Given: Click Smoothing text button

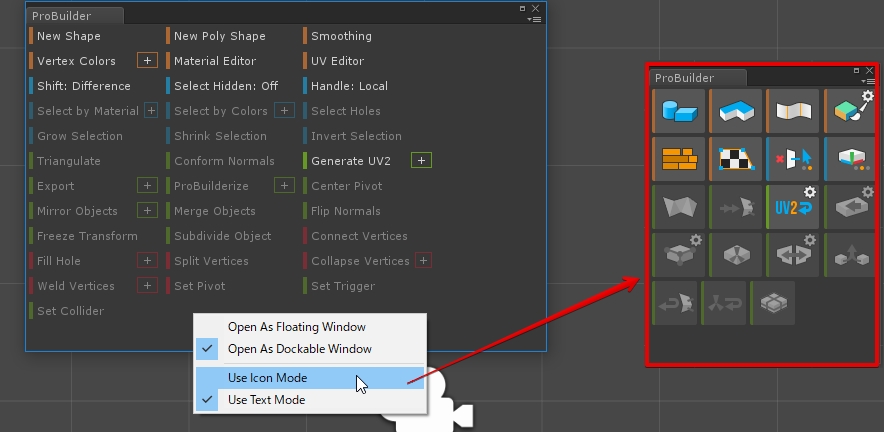Looking at the screenshot, I should pyautogui.click(x=341, y=36).
